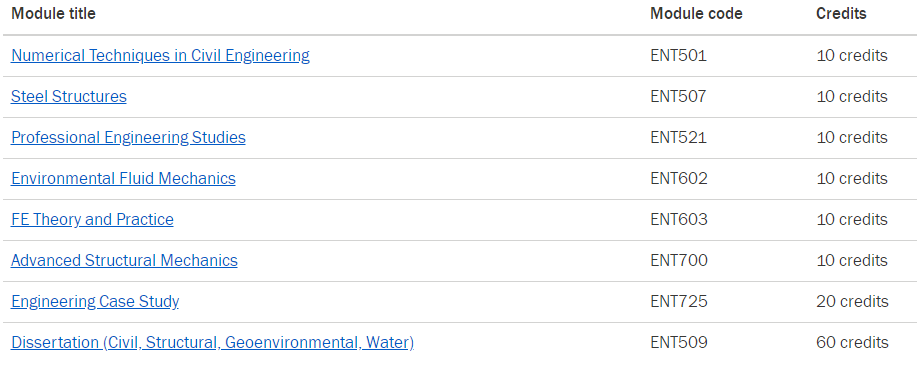
Task: Follow the Environmental Fluid Mechanics link
Action: pos(123,178)
